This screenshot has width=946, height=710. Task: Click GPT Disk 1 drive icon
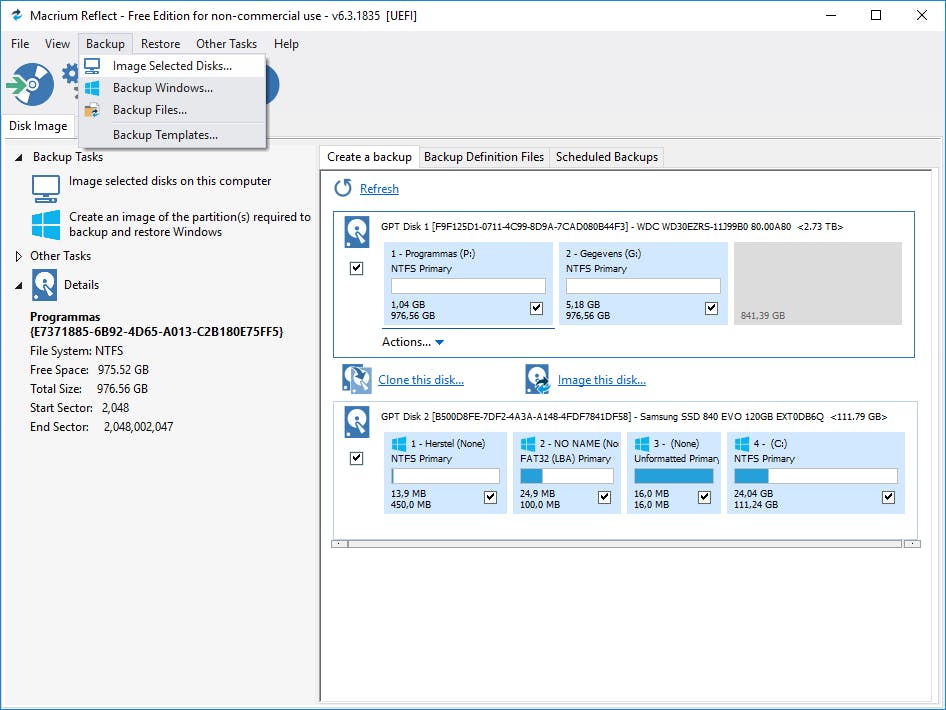357,232
